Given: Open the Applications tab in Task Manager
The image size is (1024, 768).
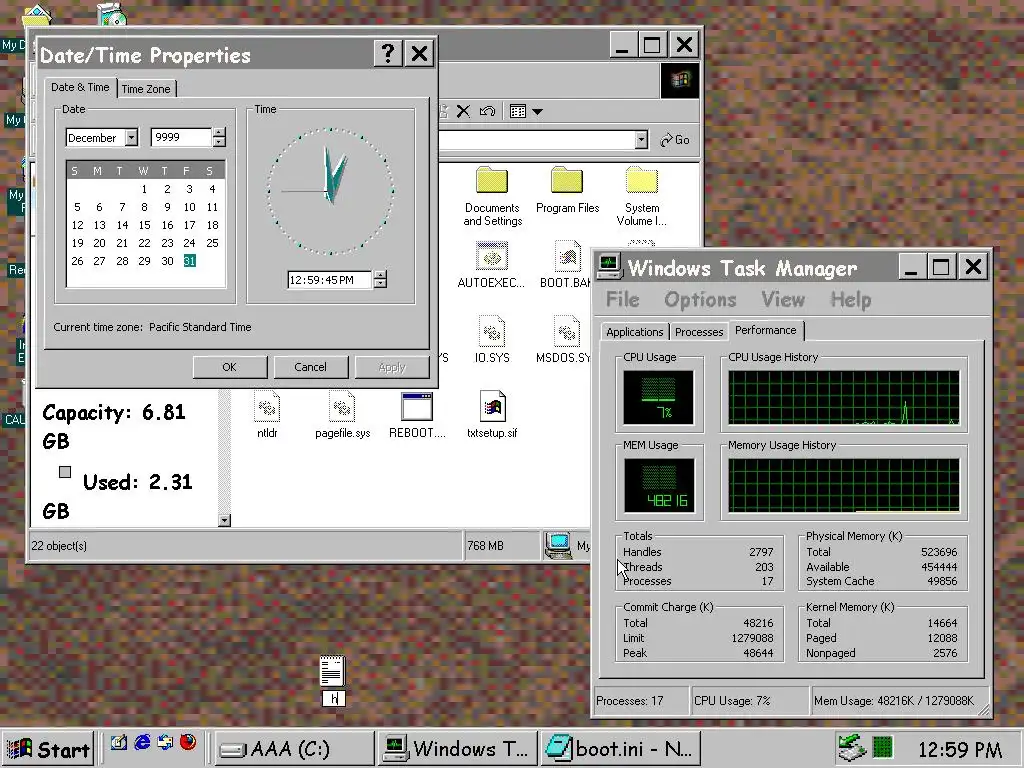Looking at the screenshot, I should click(634, 332).
